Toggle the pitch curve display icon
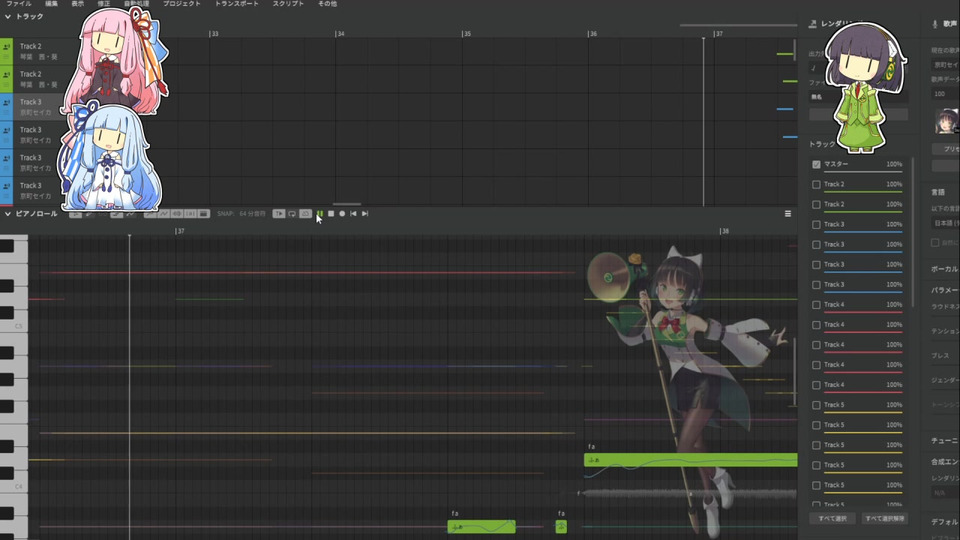 click(x=163, y=214)
